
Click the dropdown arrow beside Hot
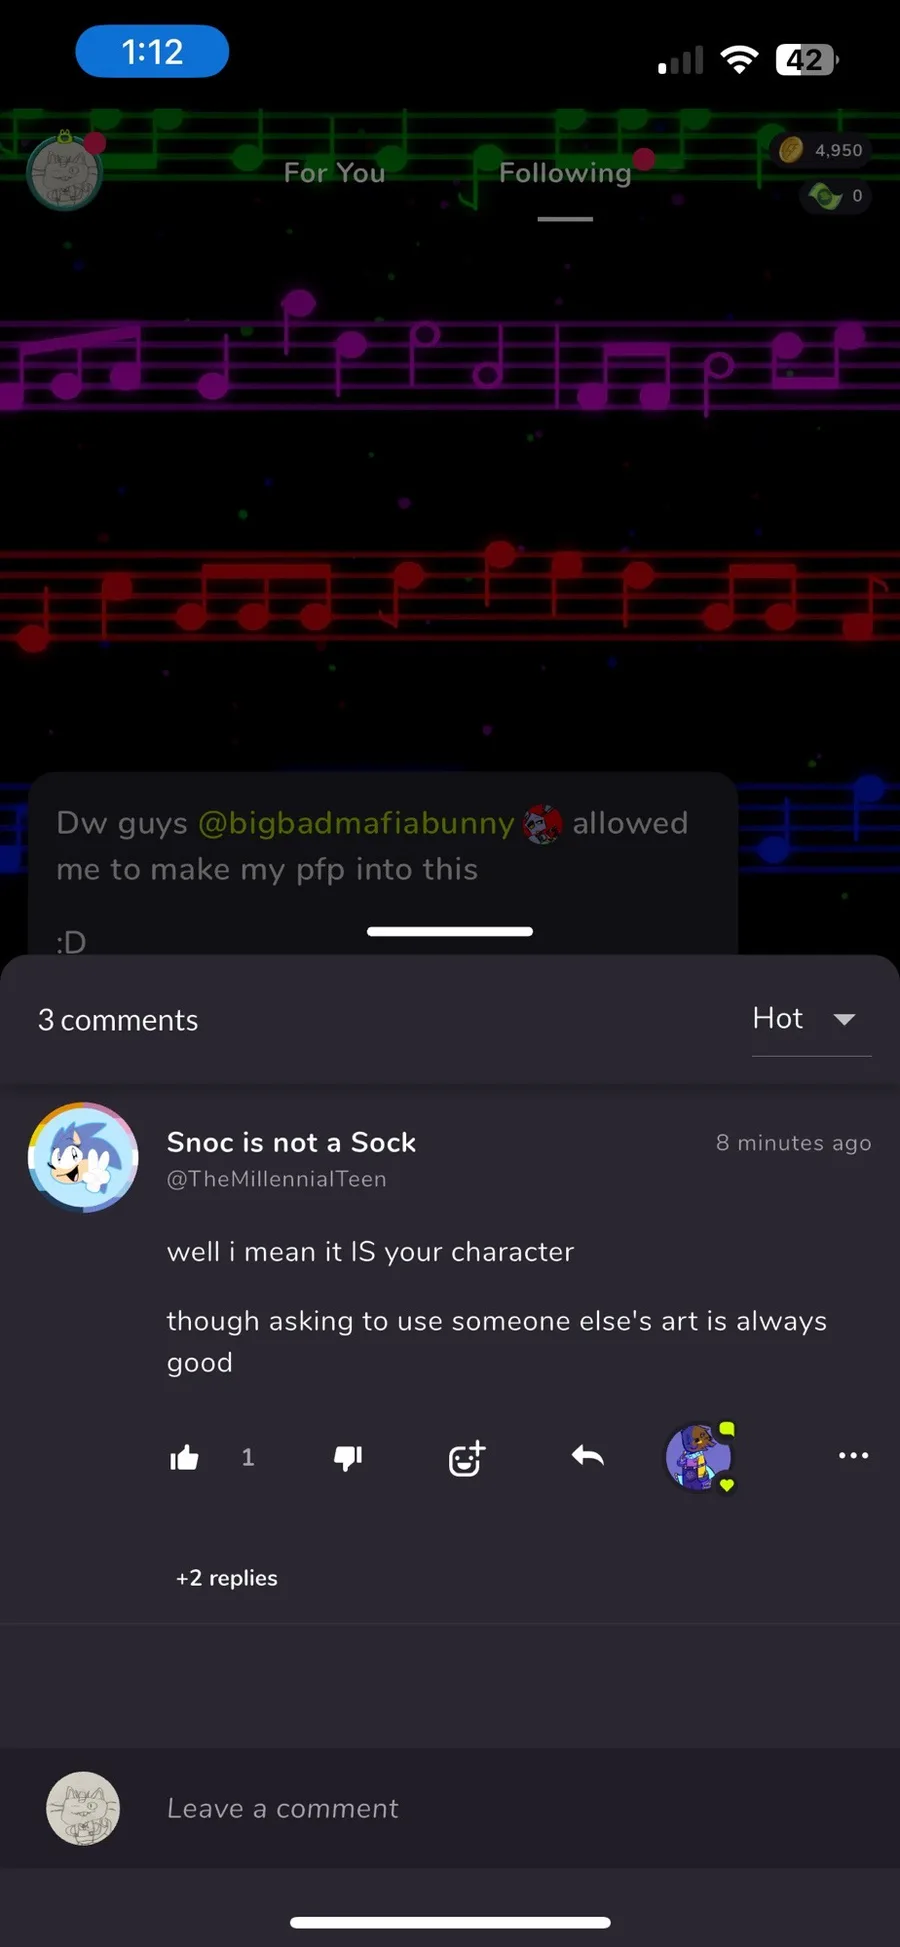coord(844,1019)
